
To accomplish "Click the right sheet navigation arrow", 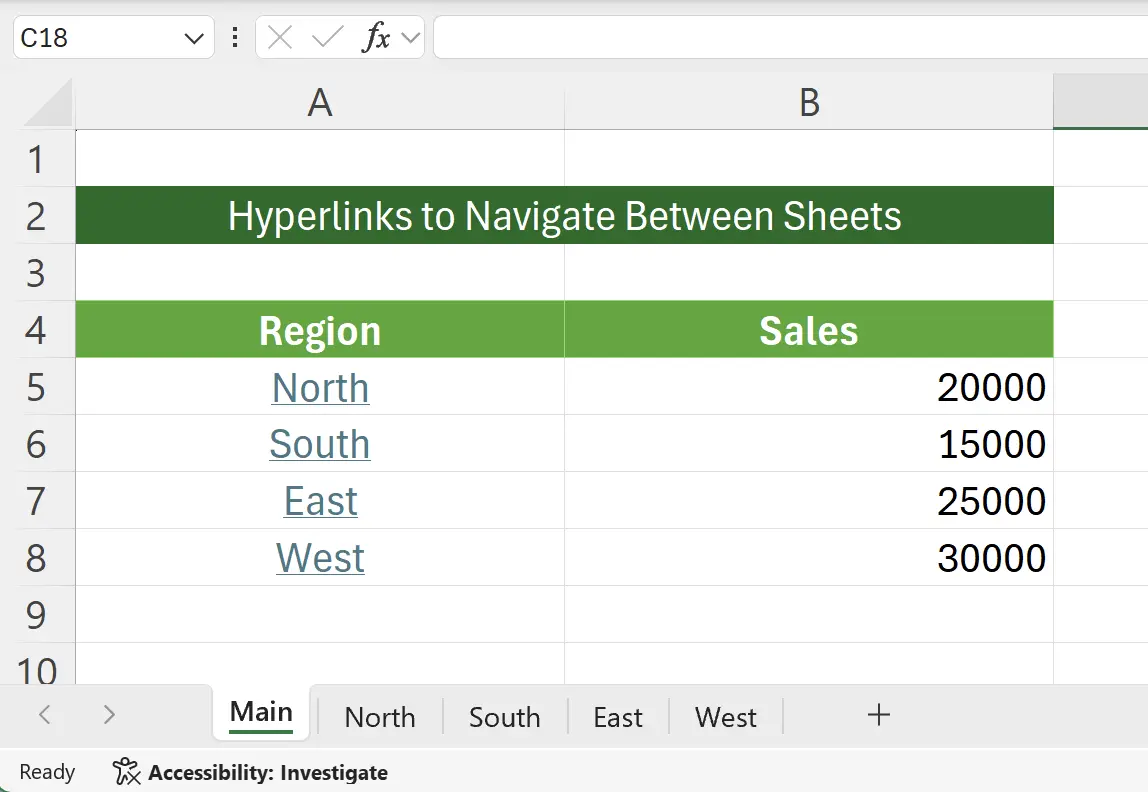I will point(108,715).
